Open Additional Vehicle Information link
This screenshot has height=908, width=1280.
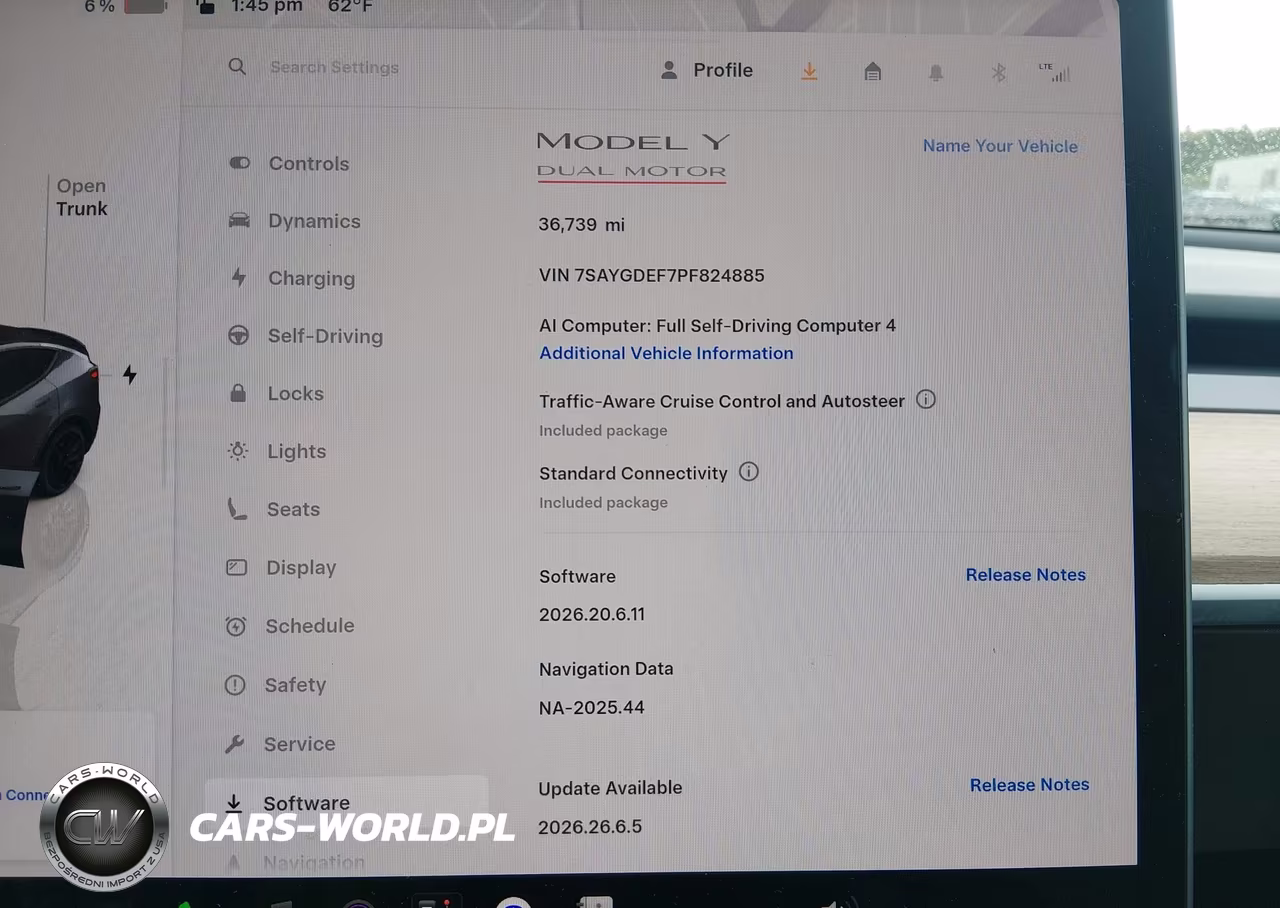point(666,353)
